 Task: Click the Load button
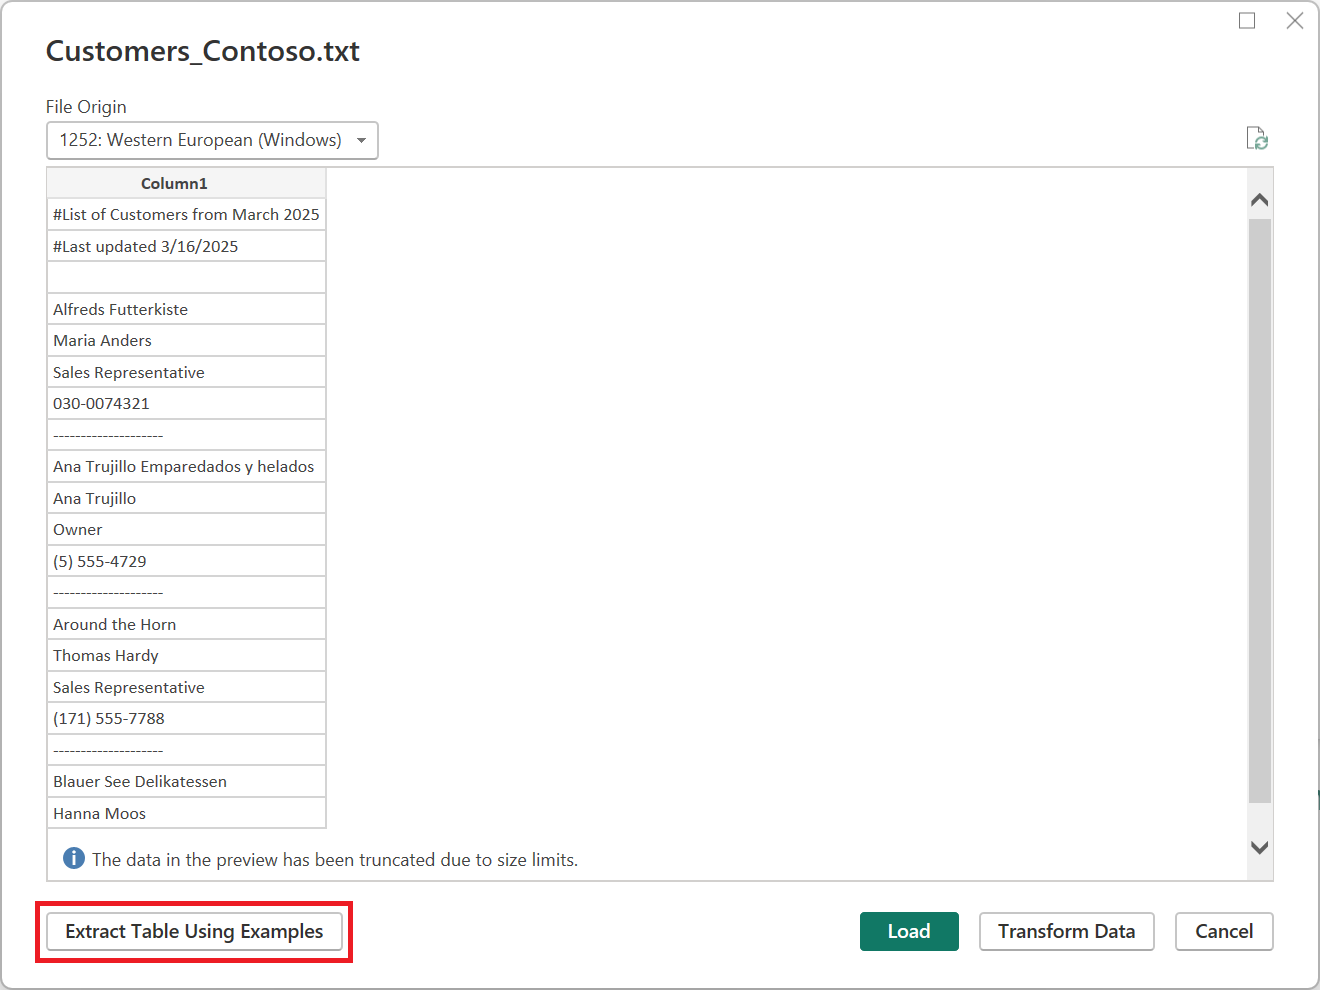[x=909, y=931]
